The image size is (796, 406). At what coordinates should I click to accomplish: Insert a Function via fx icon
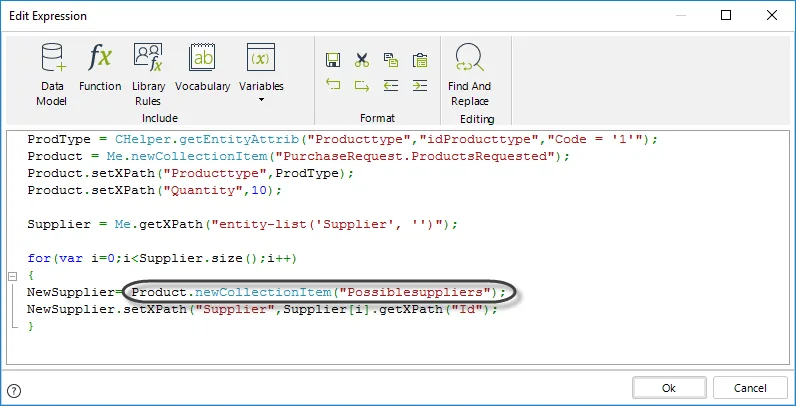100,67
